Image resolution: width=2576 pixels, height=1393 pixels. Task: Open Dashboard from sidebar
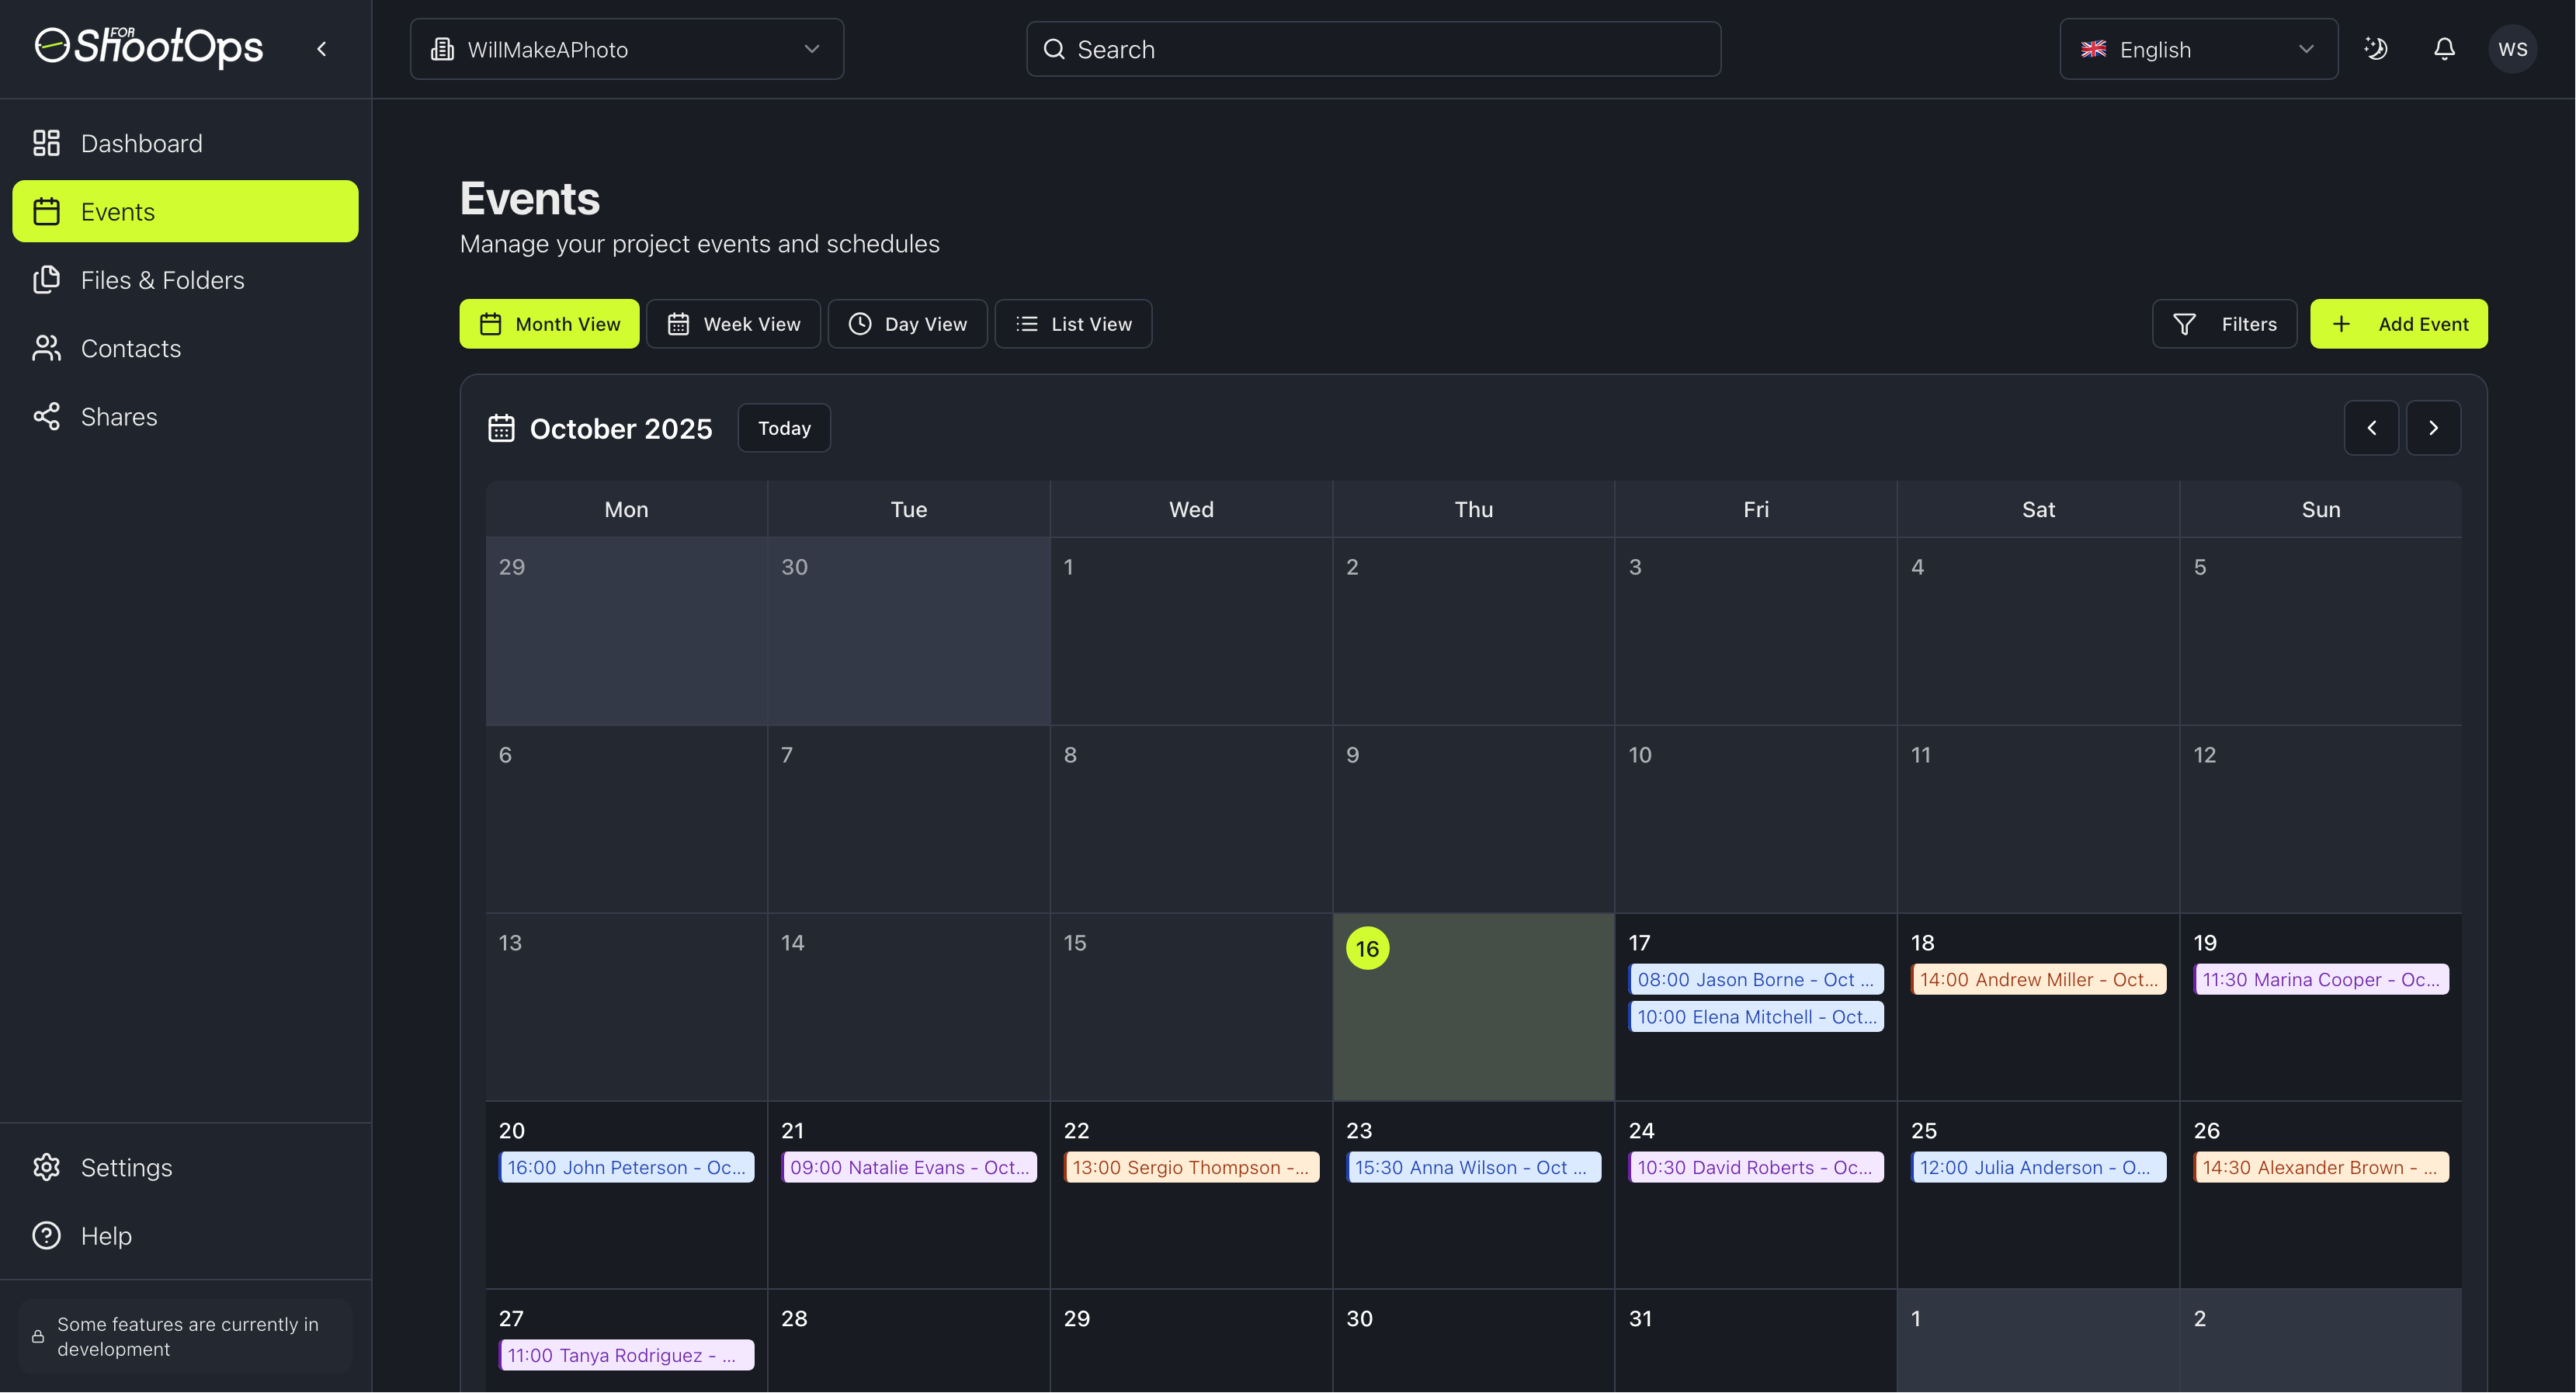(x=141, y=143)
